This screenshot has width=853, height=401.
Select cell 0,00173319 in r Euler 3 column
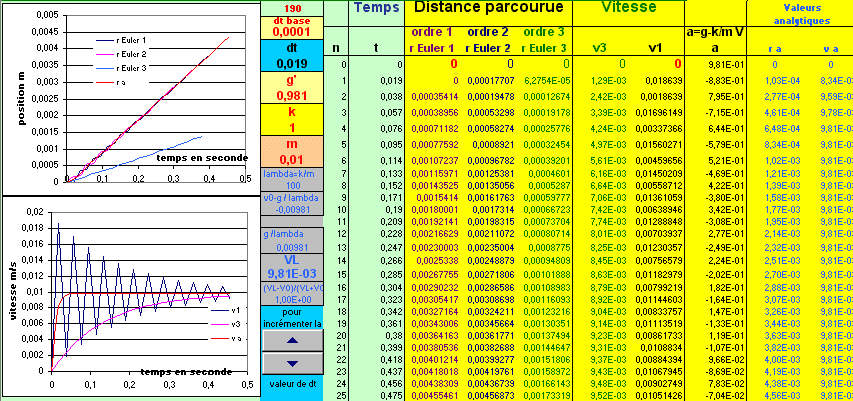point(545,396)
